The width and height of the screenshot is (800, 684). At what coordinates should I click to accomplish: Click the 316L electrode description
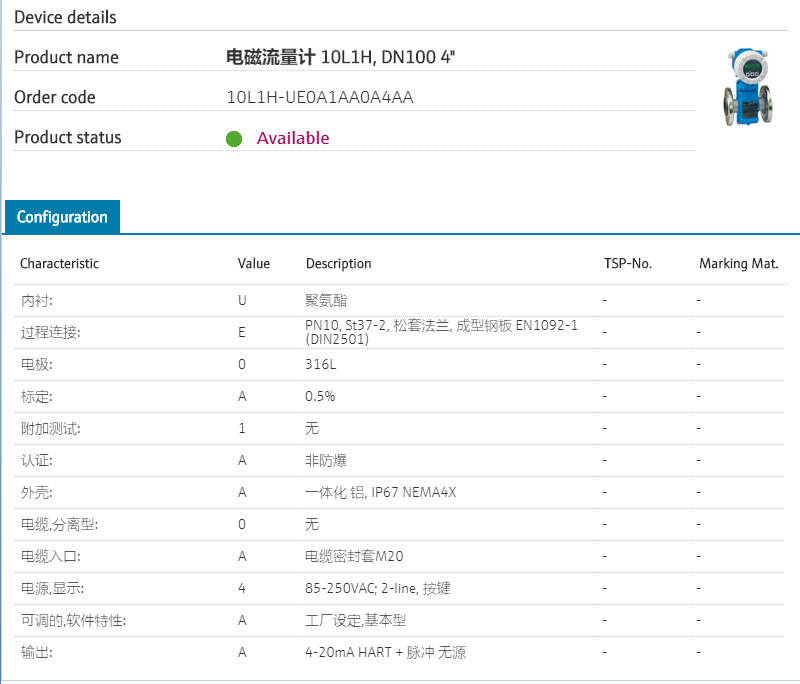[x=319, y=364]
